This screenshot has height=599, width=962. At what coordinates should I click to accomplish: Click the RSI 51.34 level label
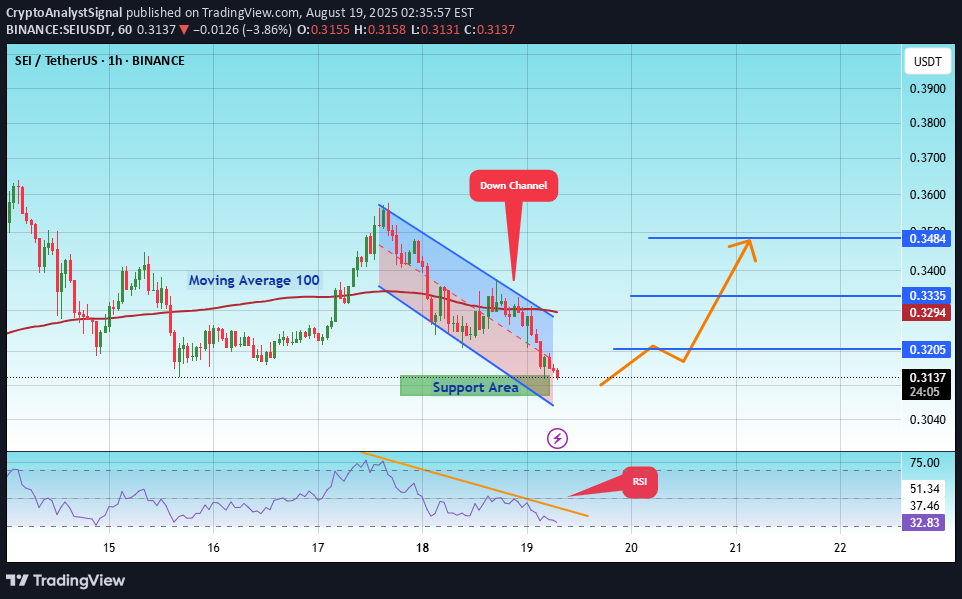point(925,489)
